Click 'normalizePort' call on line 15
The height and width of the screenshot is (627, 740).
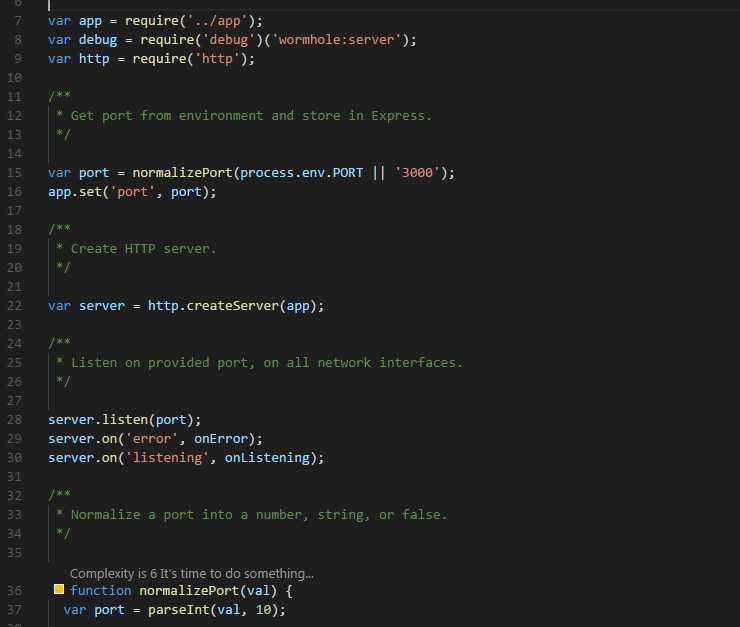point(182,173)
